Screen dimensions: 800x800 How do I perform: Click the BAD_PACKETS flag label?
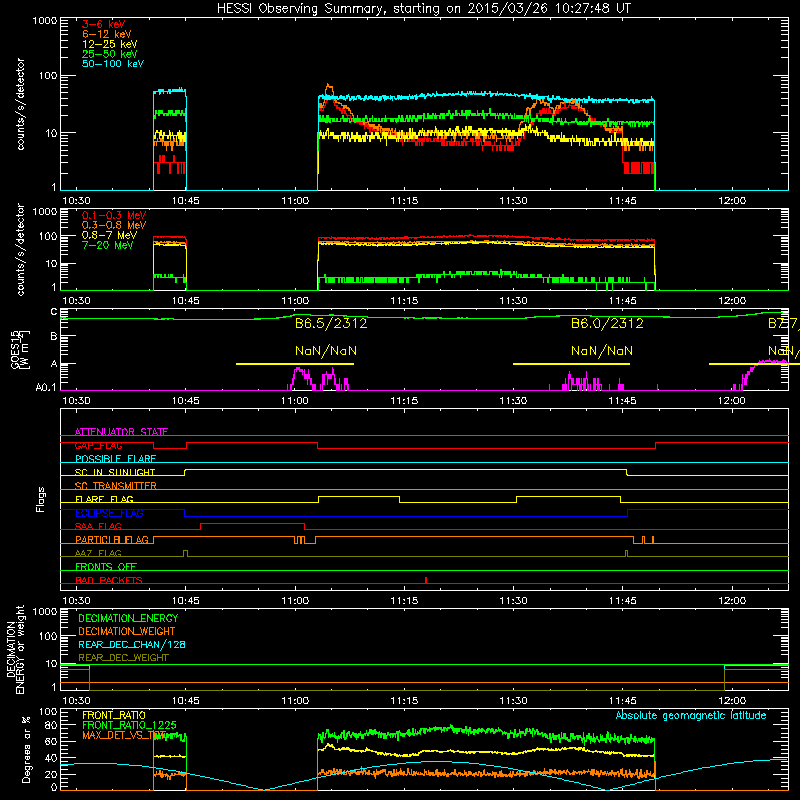[109, 580]
